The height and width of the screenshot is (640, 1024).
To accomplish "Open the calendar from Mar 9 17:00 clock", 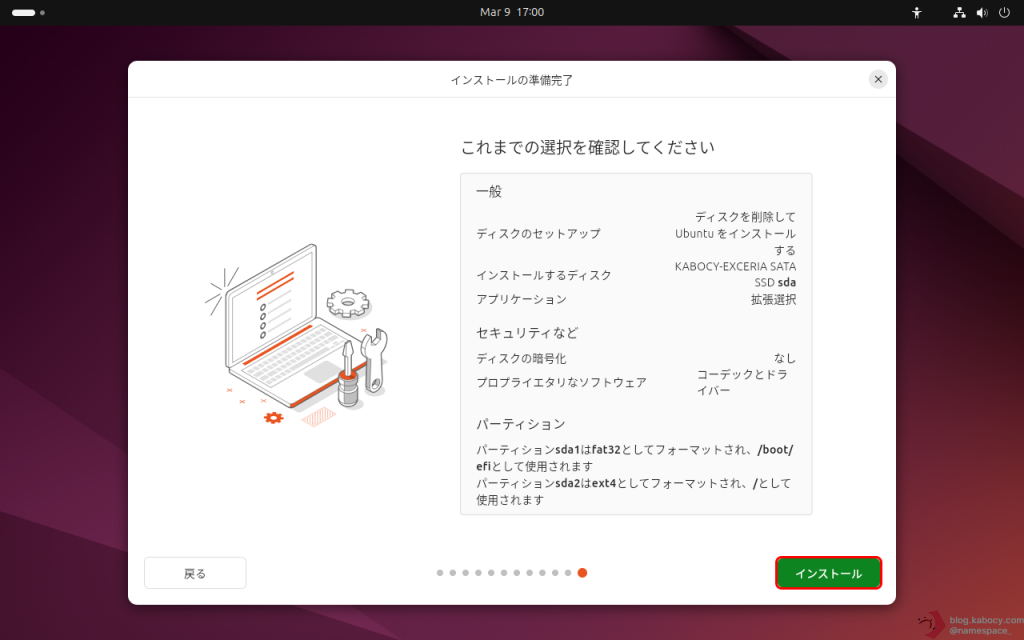I will click(x=512, y=12).
